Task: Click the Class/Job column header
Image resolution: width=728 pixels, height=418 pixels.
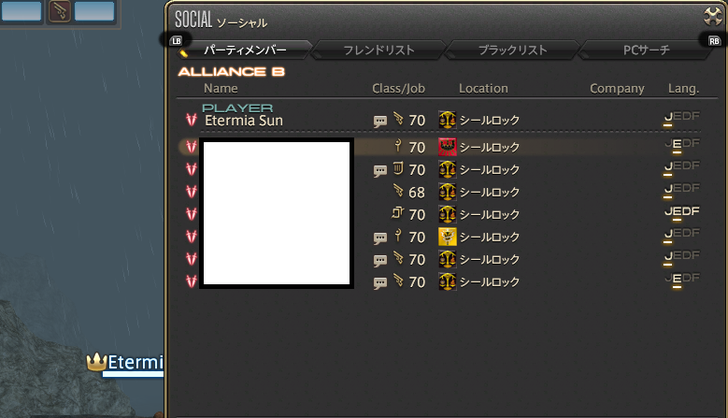Action: 398,88
